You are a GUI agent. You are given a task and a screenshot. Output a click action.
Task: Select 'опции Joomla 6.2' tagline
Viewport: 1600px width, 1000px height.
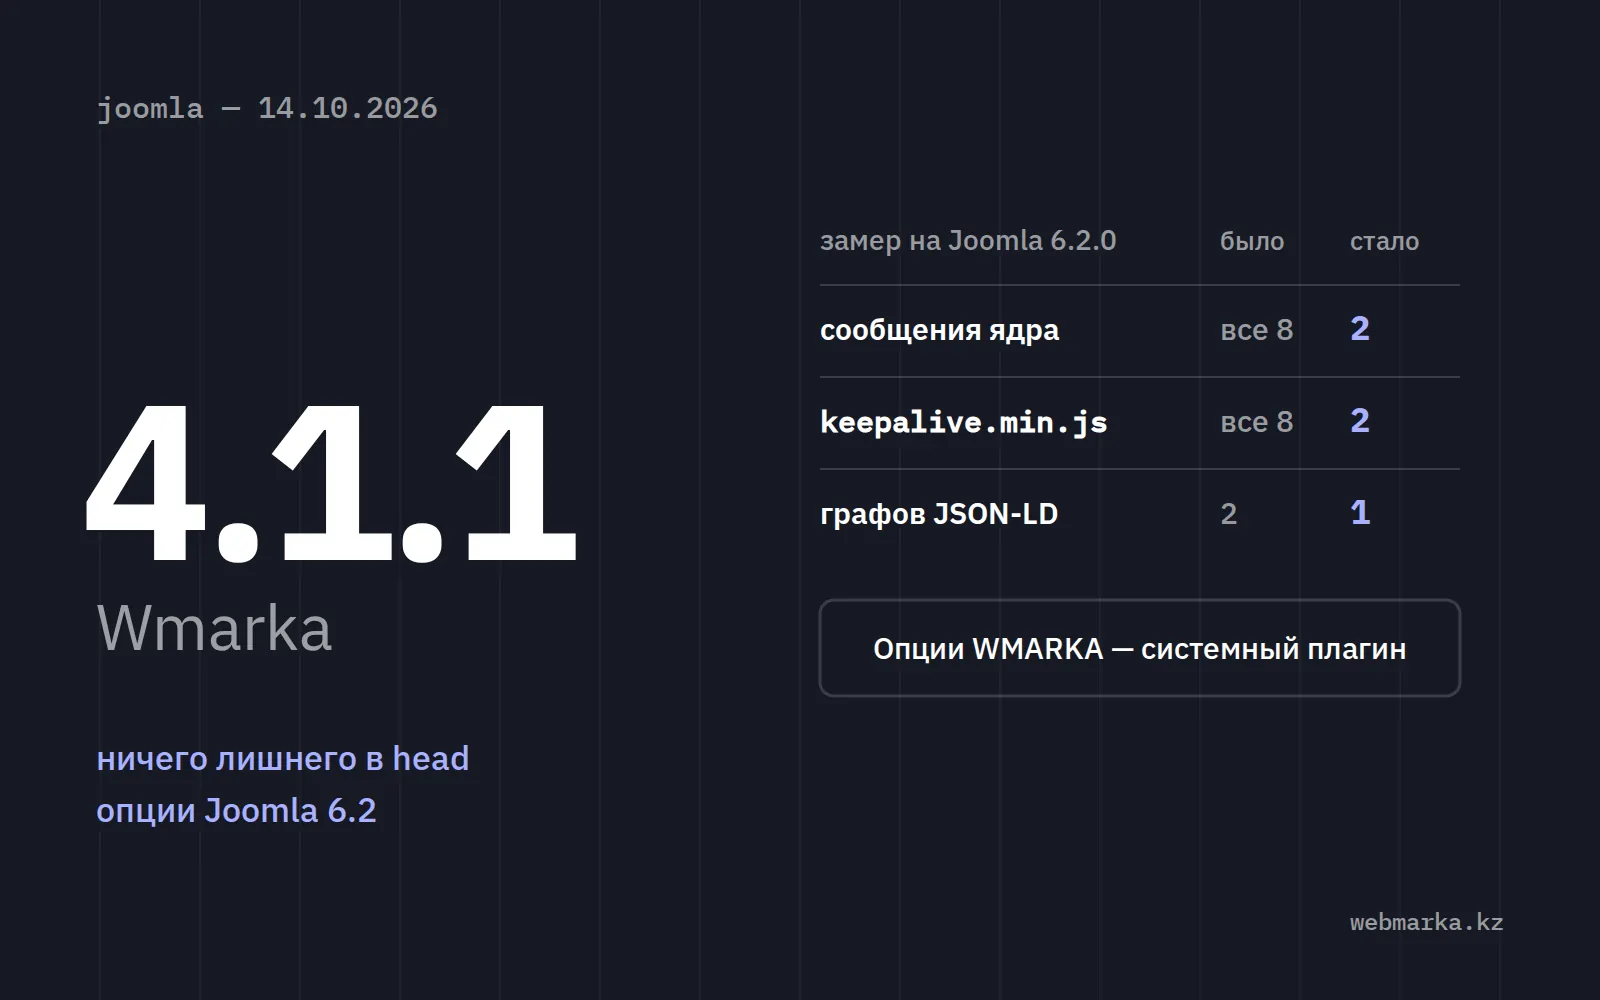236,810
